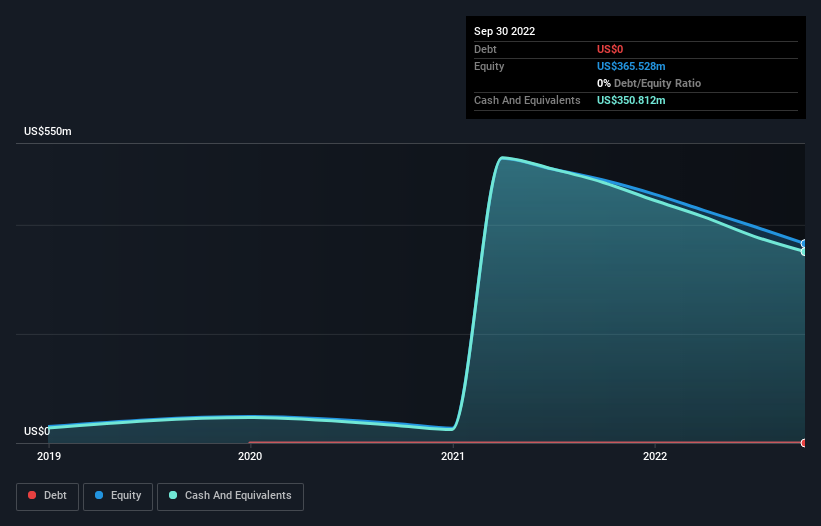Toggle the Equity legend button
821x526 pixels.
(118, 496)
